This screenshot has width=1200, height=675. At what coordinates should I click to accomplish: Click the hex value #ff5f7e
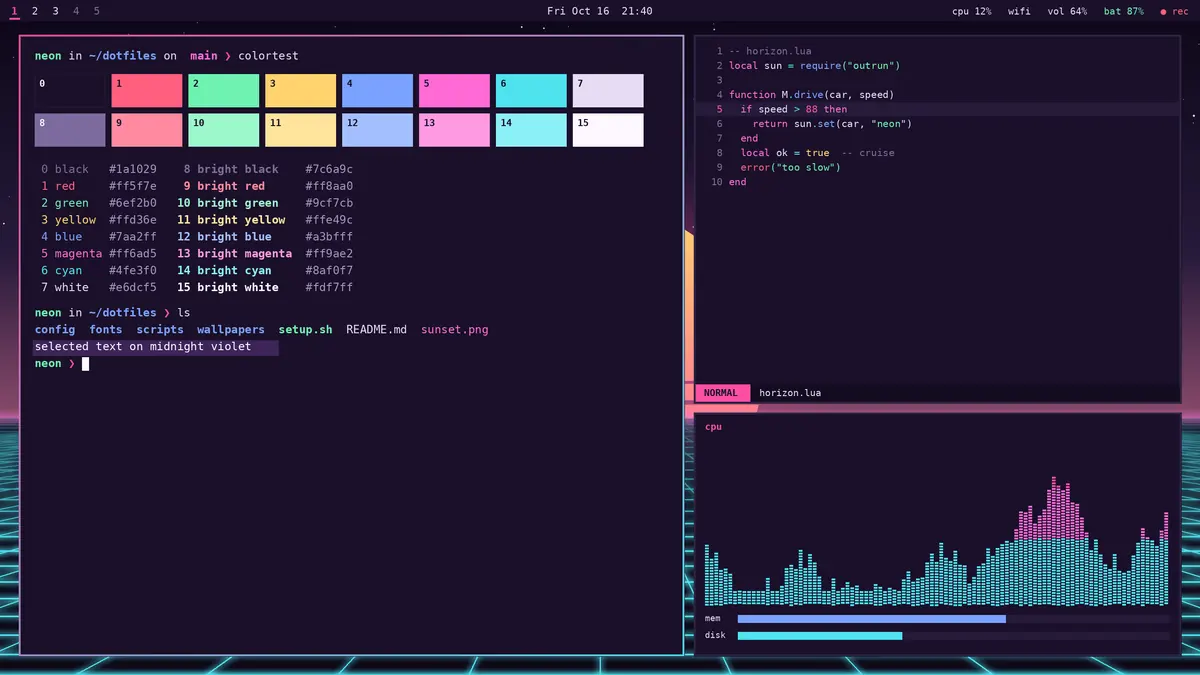click(x=133, y=186)
